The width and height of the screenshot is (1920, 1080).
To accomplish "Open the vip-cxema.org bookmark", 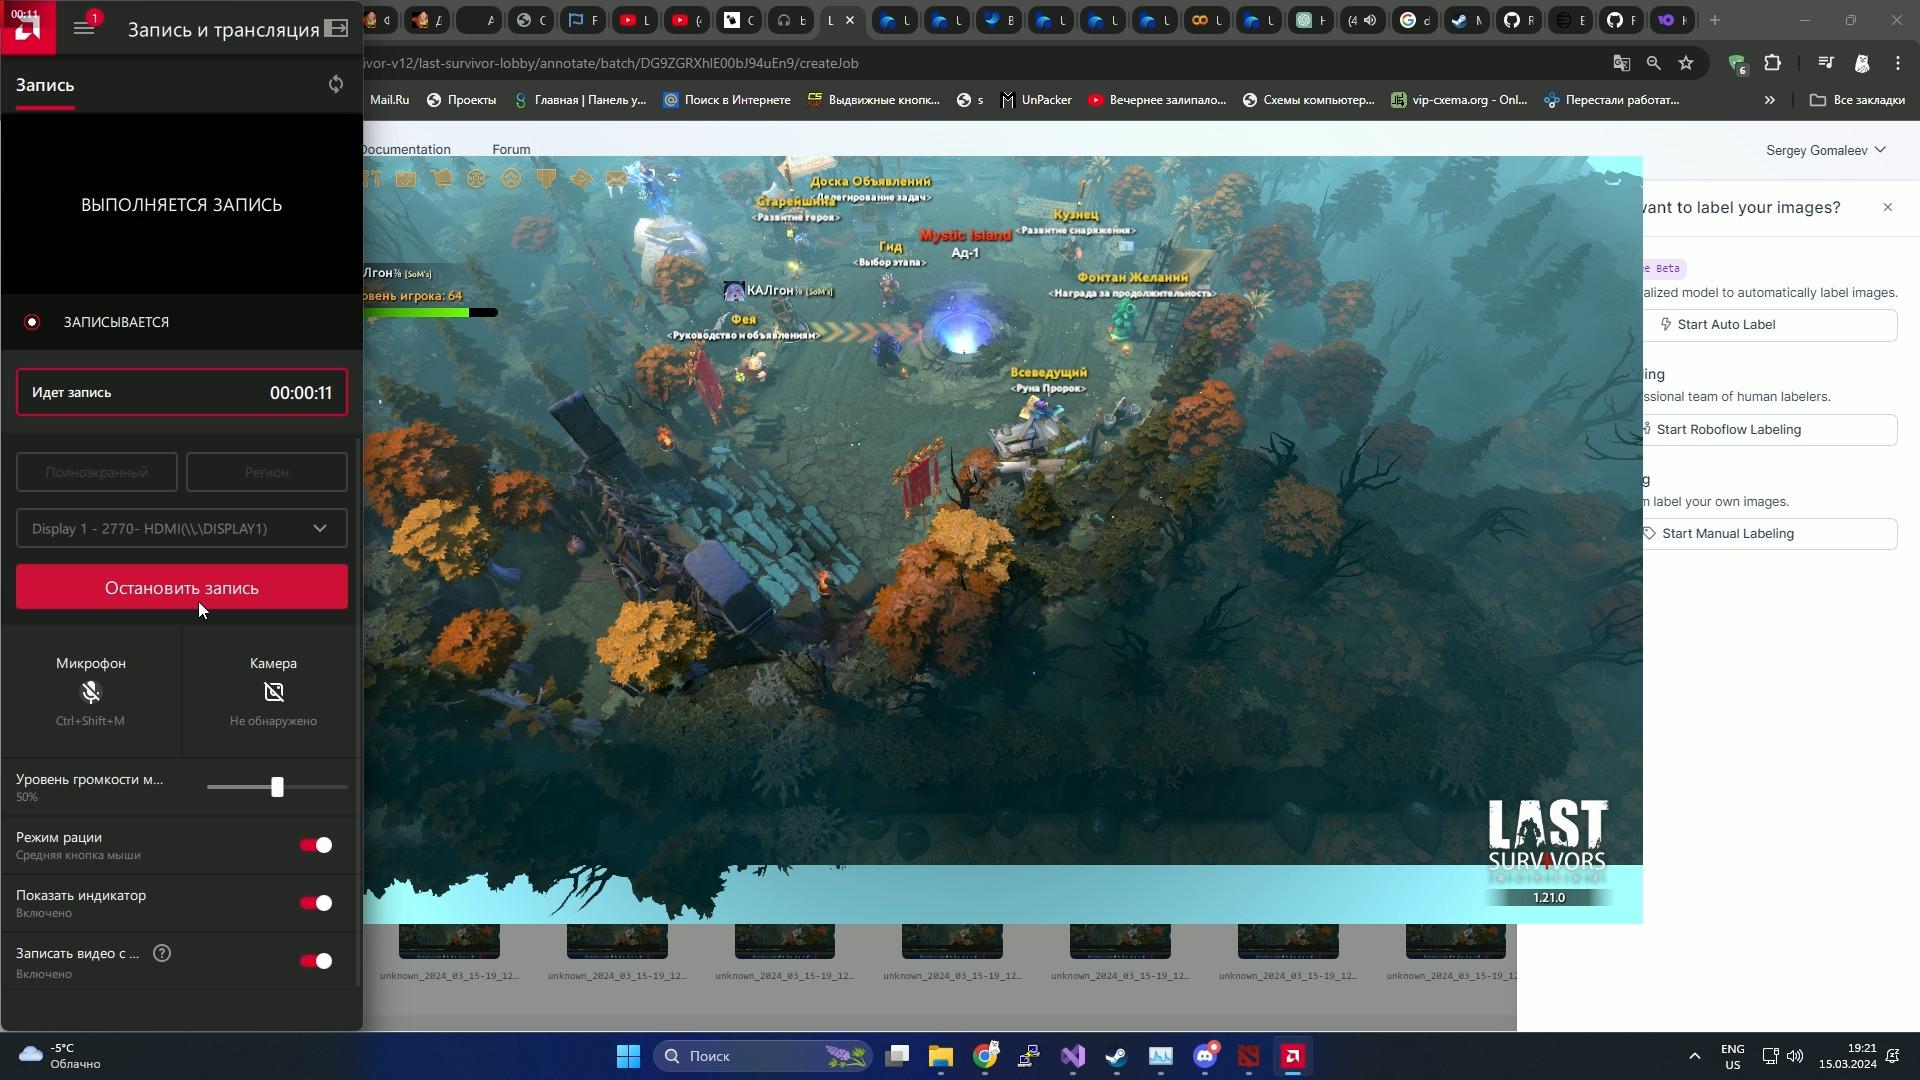I will click(x=1459, y=100).
